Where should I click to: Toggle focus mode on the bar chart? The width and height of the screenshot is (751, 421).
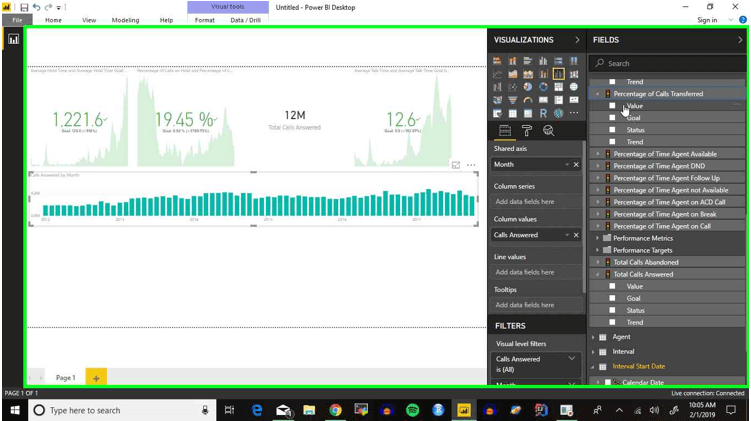click(456, 165)
